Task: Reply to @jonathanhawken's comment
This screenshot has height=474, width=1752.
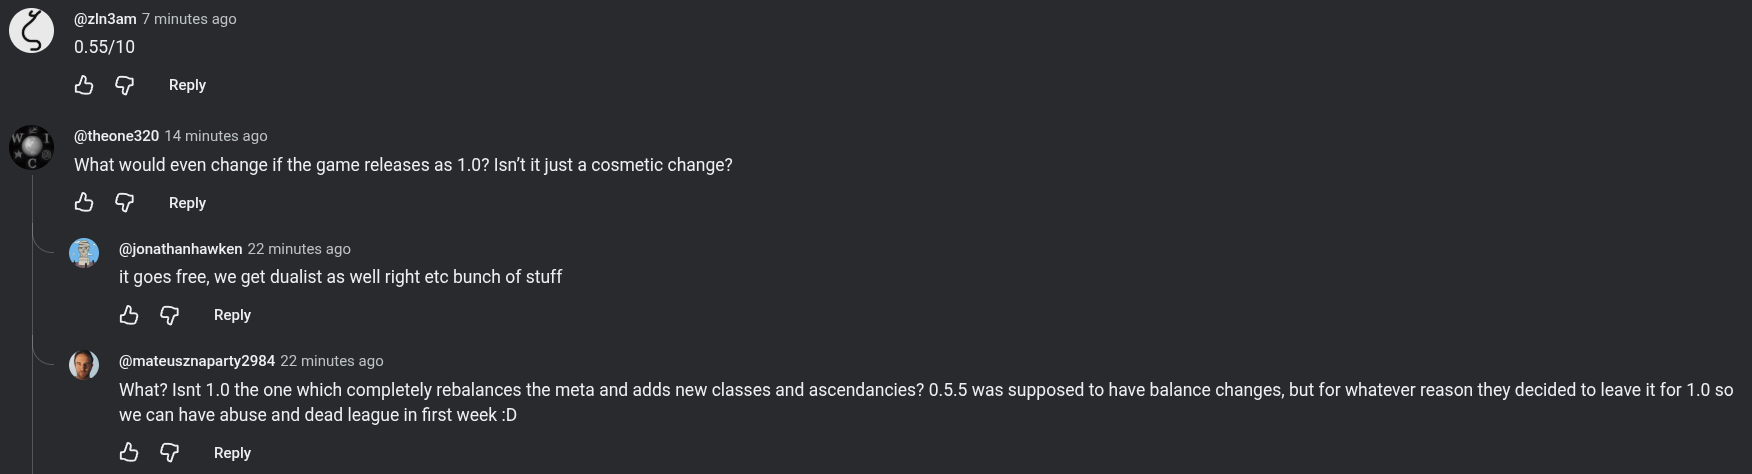Action: 232,315
